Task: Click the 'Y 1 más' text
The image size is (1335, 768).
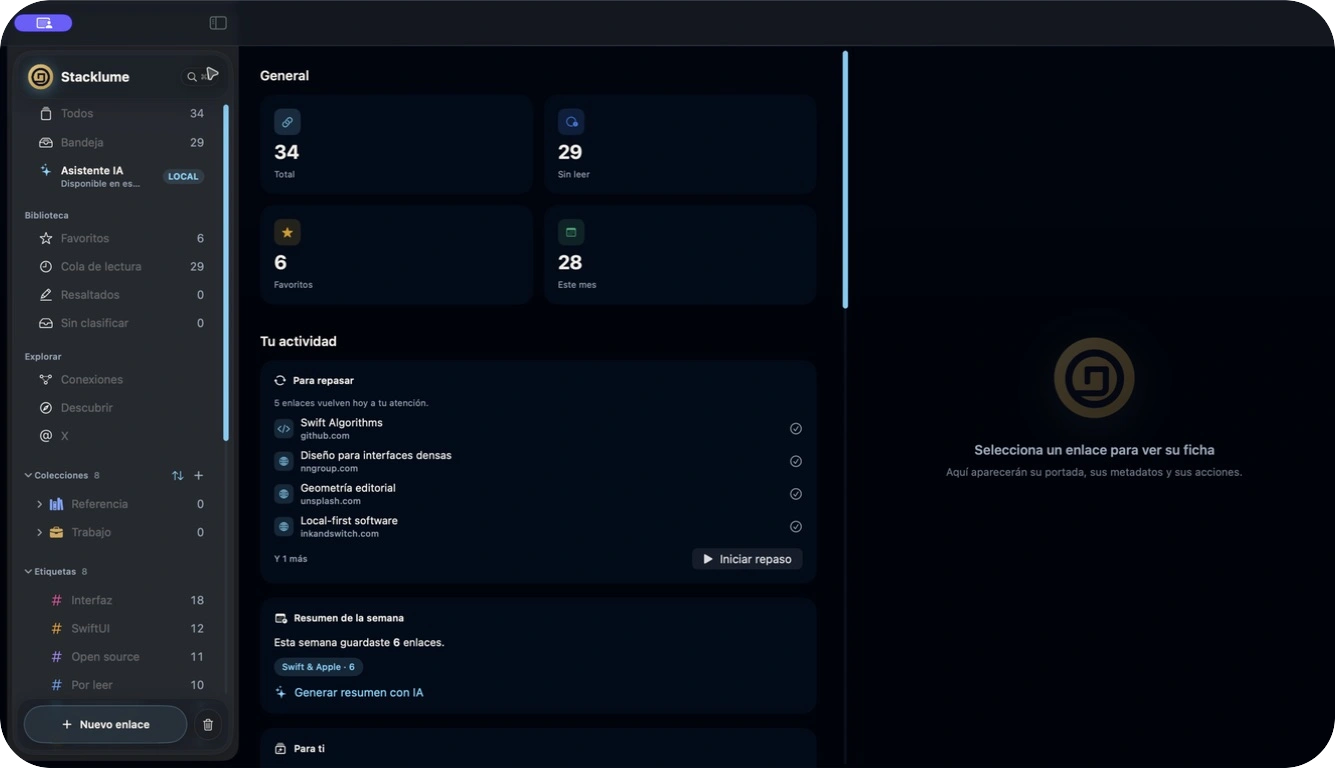Action: 291,559
